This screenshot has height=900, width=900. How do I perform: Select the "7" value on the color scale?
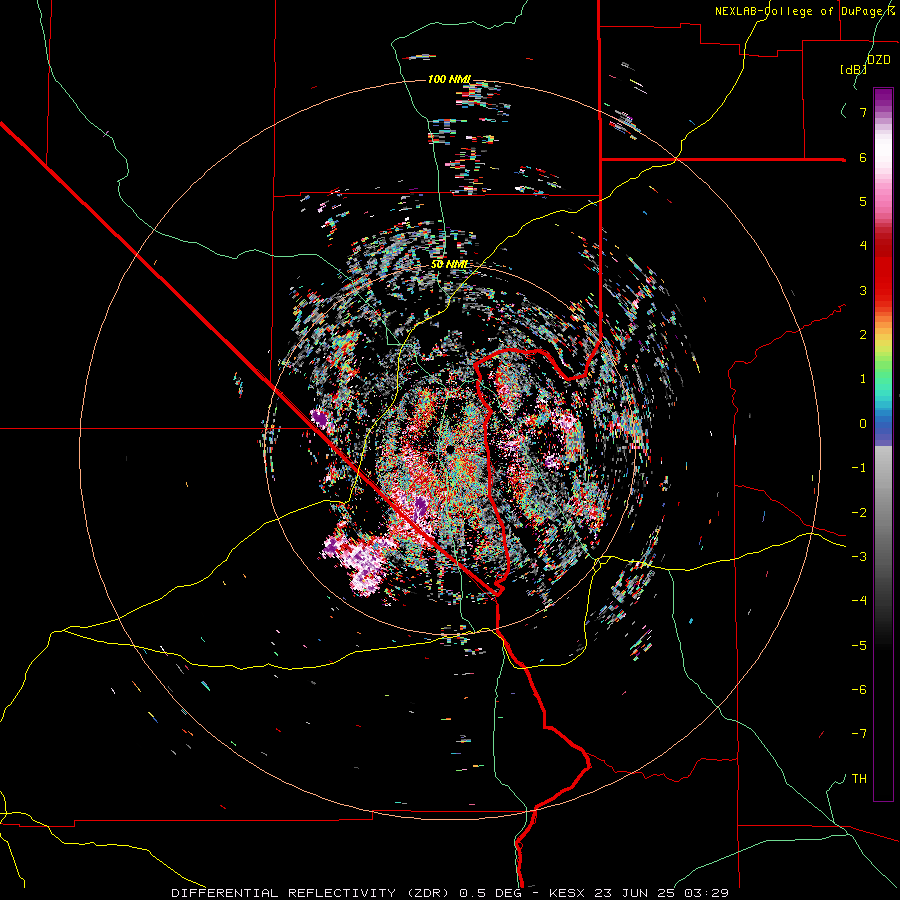click(863, 112)
